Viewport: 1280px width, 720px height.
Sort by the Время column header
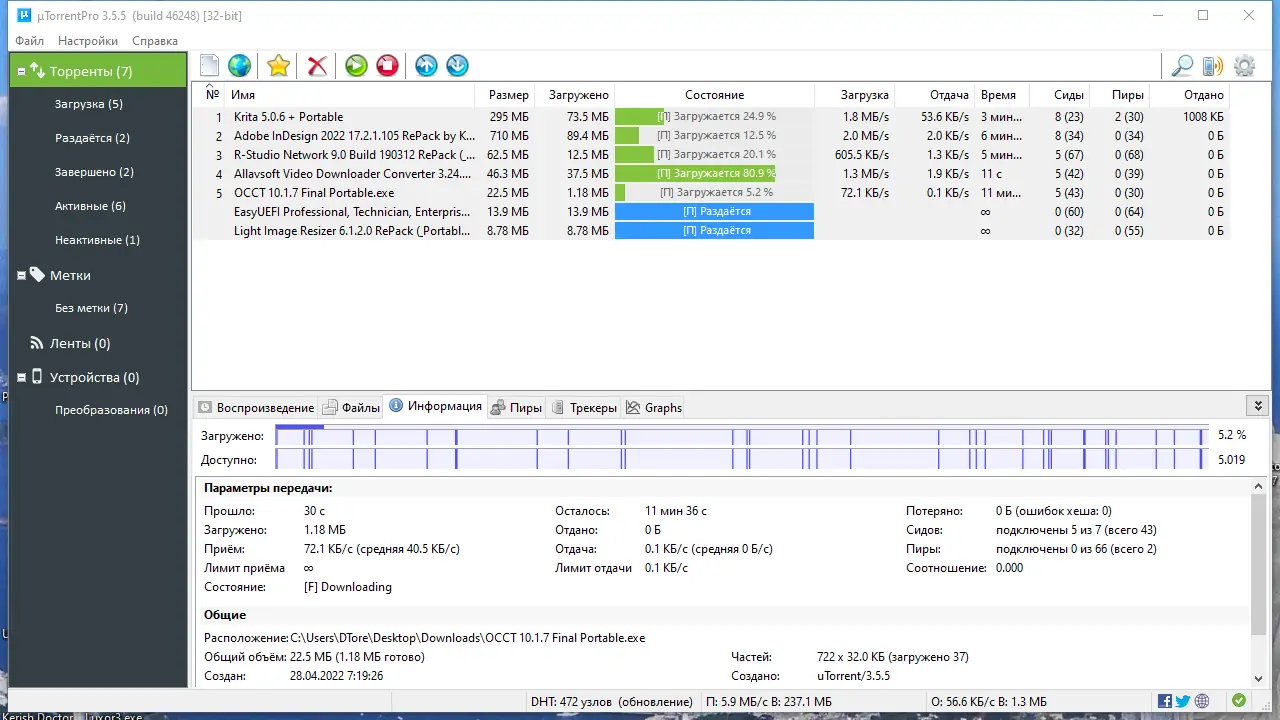coord(1002,95)
